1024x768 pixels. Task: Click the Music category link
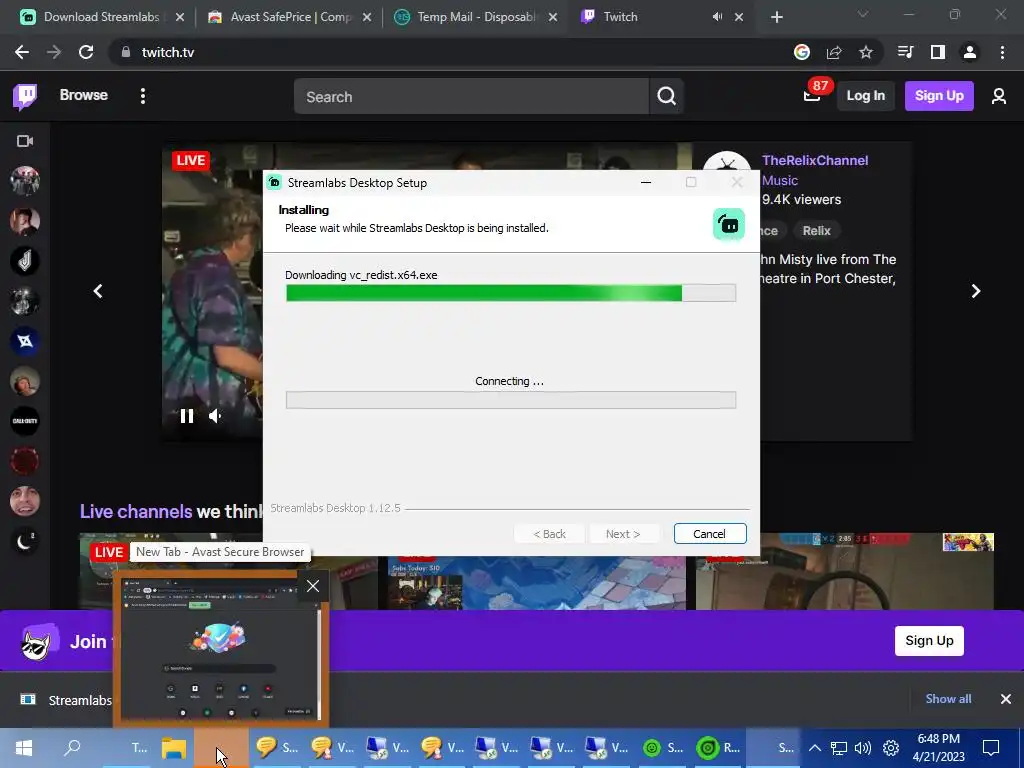coord(780,181)
